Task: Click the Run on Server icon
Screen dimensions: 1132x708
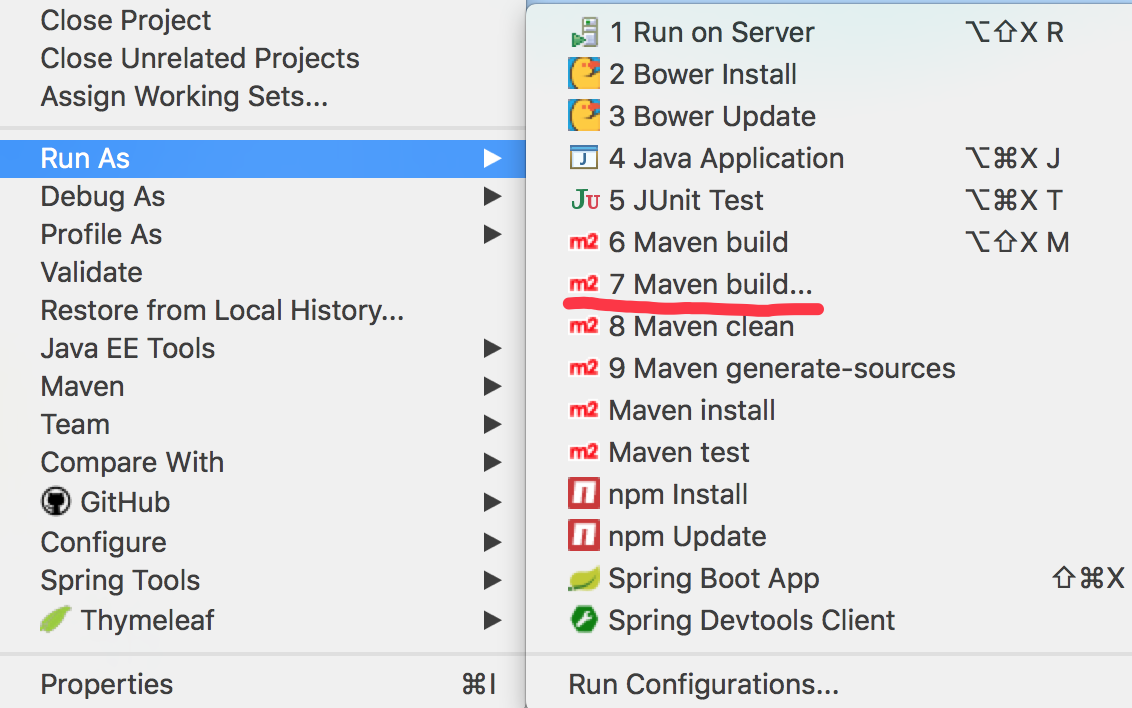Action: point(584,32)
